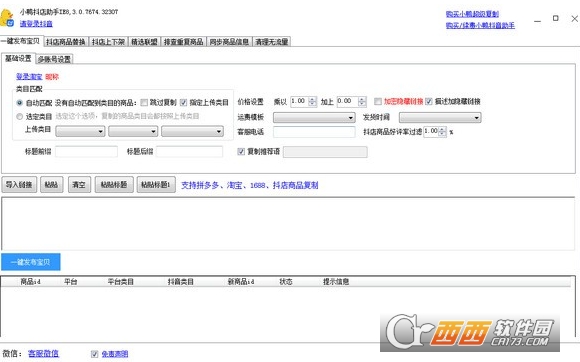
Task: Click the 登录淘宝 link
Action: (29, 77)
